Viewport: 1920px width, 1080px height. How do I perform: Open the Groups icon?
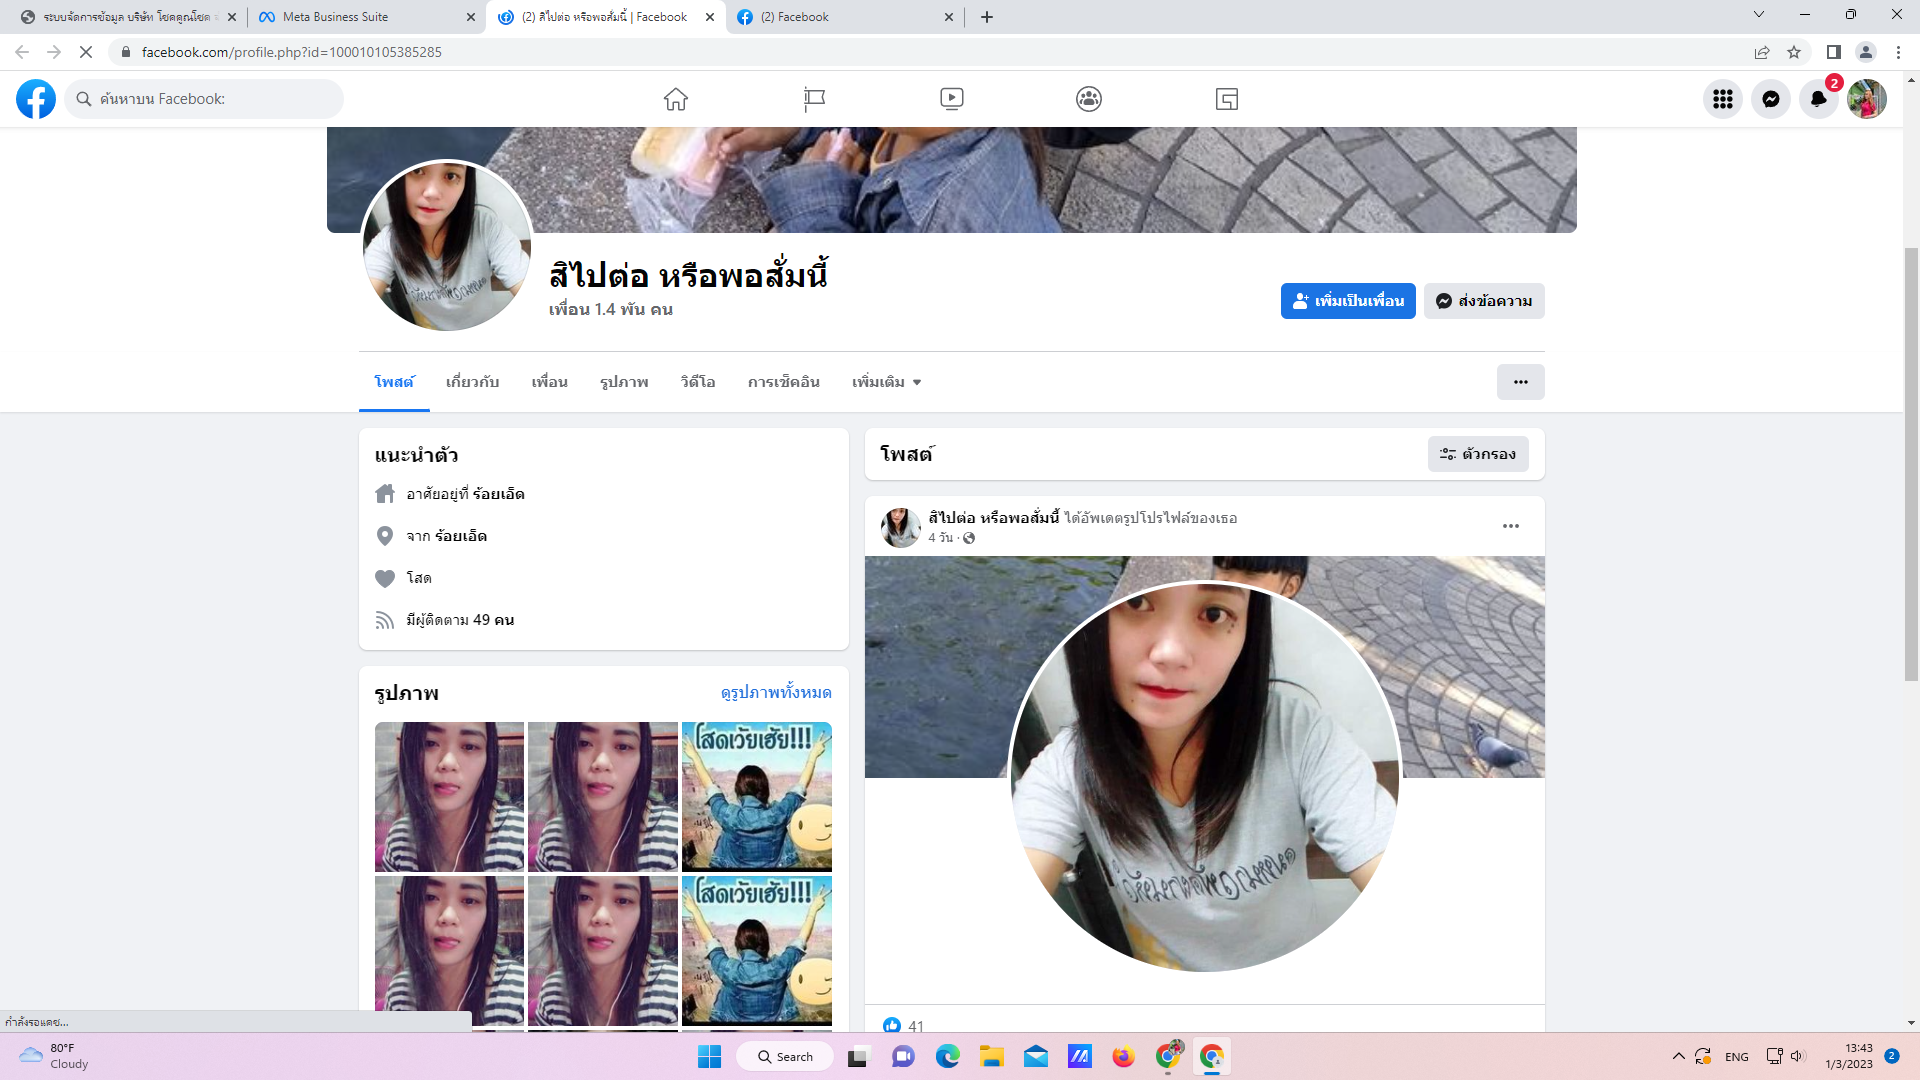(1089, 99)
